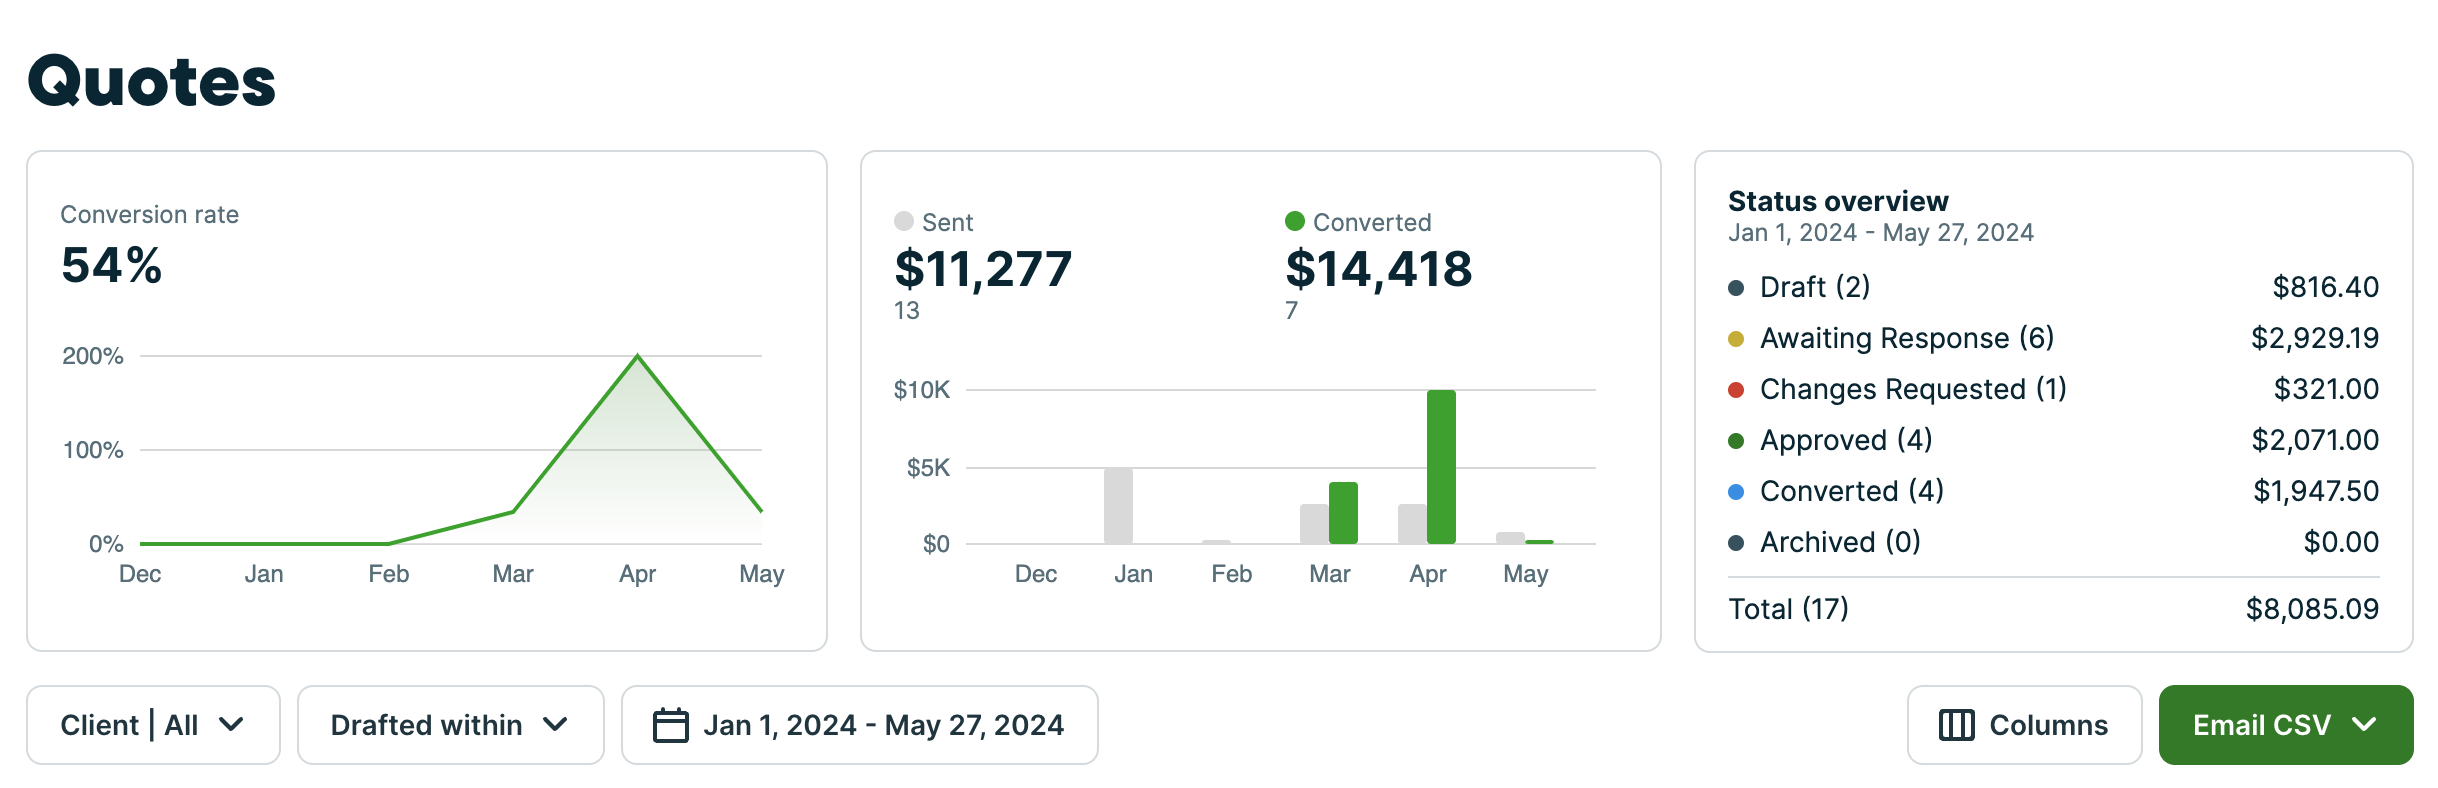Image resolution: width=2438 pixels, height=788 pixels.
Task: Open the Client All filter dropdown
Action: [x=153, y=725]
